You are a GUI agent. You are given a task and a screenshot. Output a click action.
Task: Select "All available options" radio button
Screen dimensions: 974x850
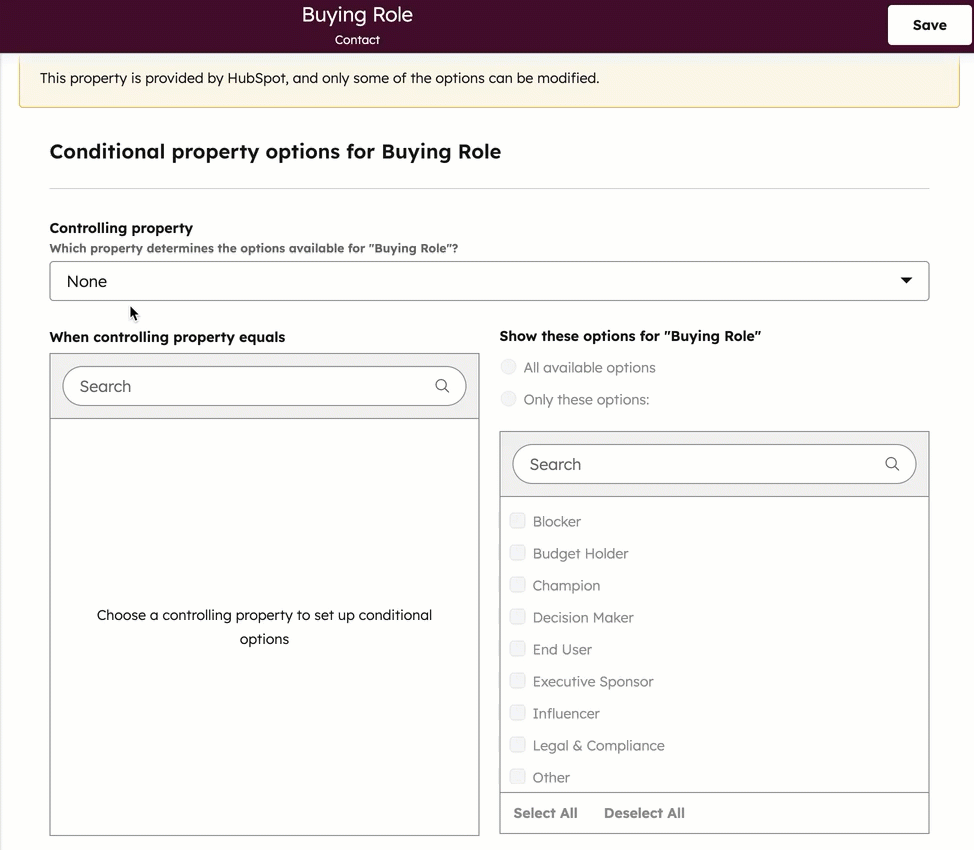[509, 367]
